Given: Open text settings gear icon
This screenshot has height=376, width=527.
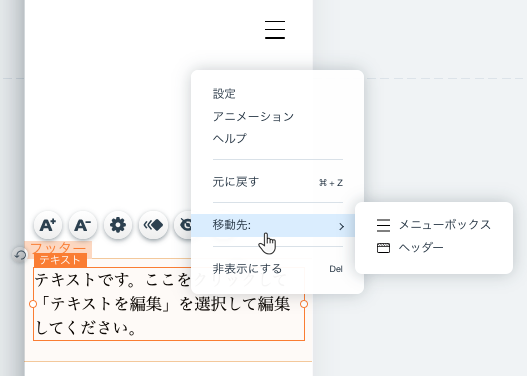Looking at the screenshot, I should (118, 225).
